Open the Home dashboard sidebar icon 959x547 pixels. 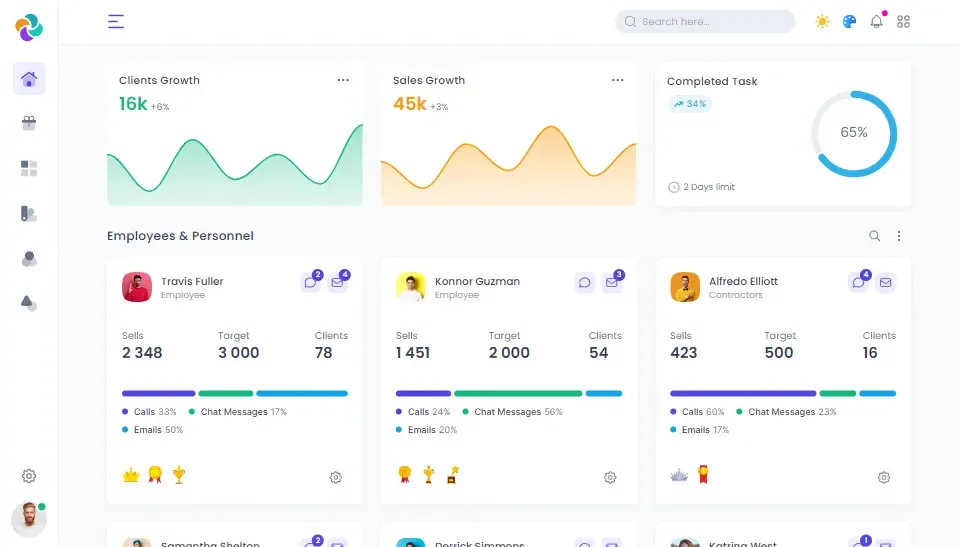click(x=29, y=78)
